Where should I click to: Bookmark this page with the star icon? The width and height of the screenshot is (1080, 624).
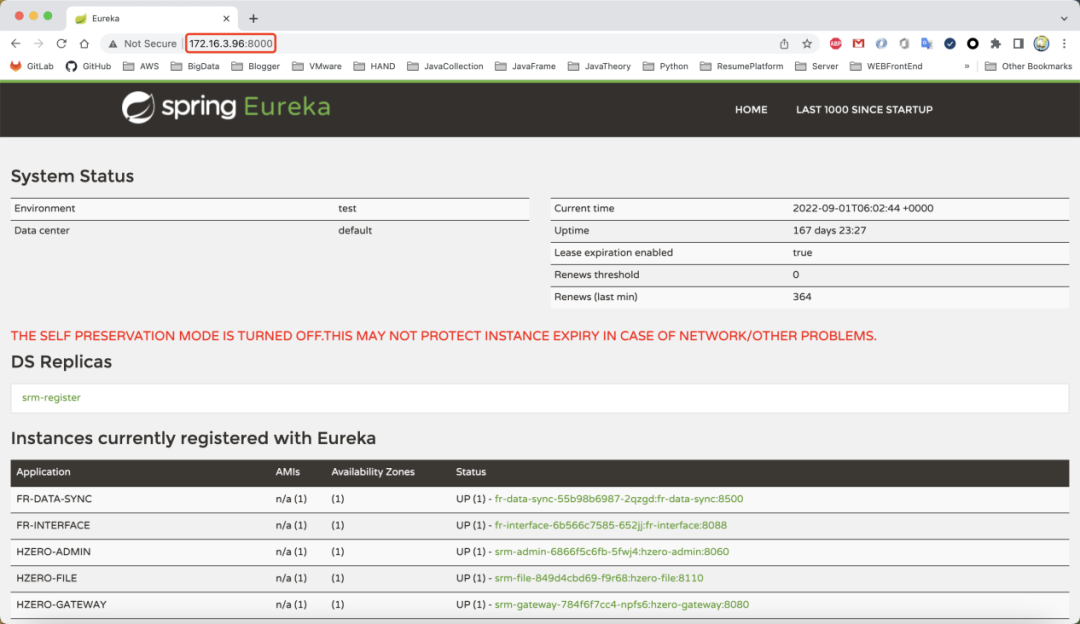[807, 43]
